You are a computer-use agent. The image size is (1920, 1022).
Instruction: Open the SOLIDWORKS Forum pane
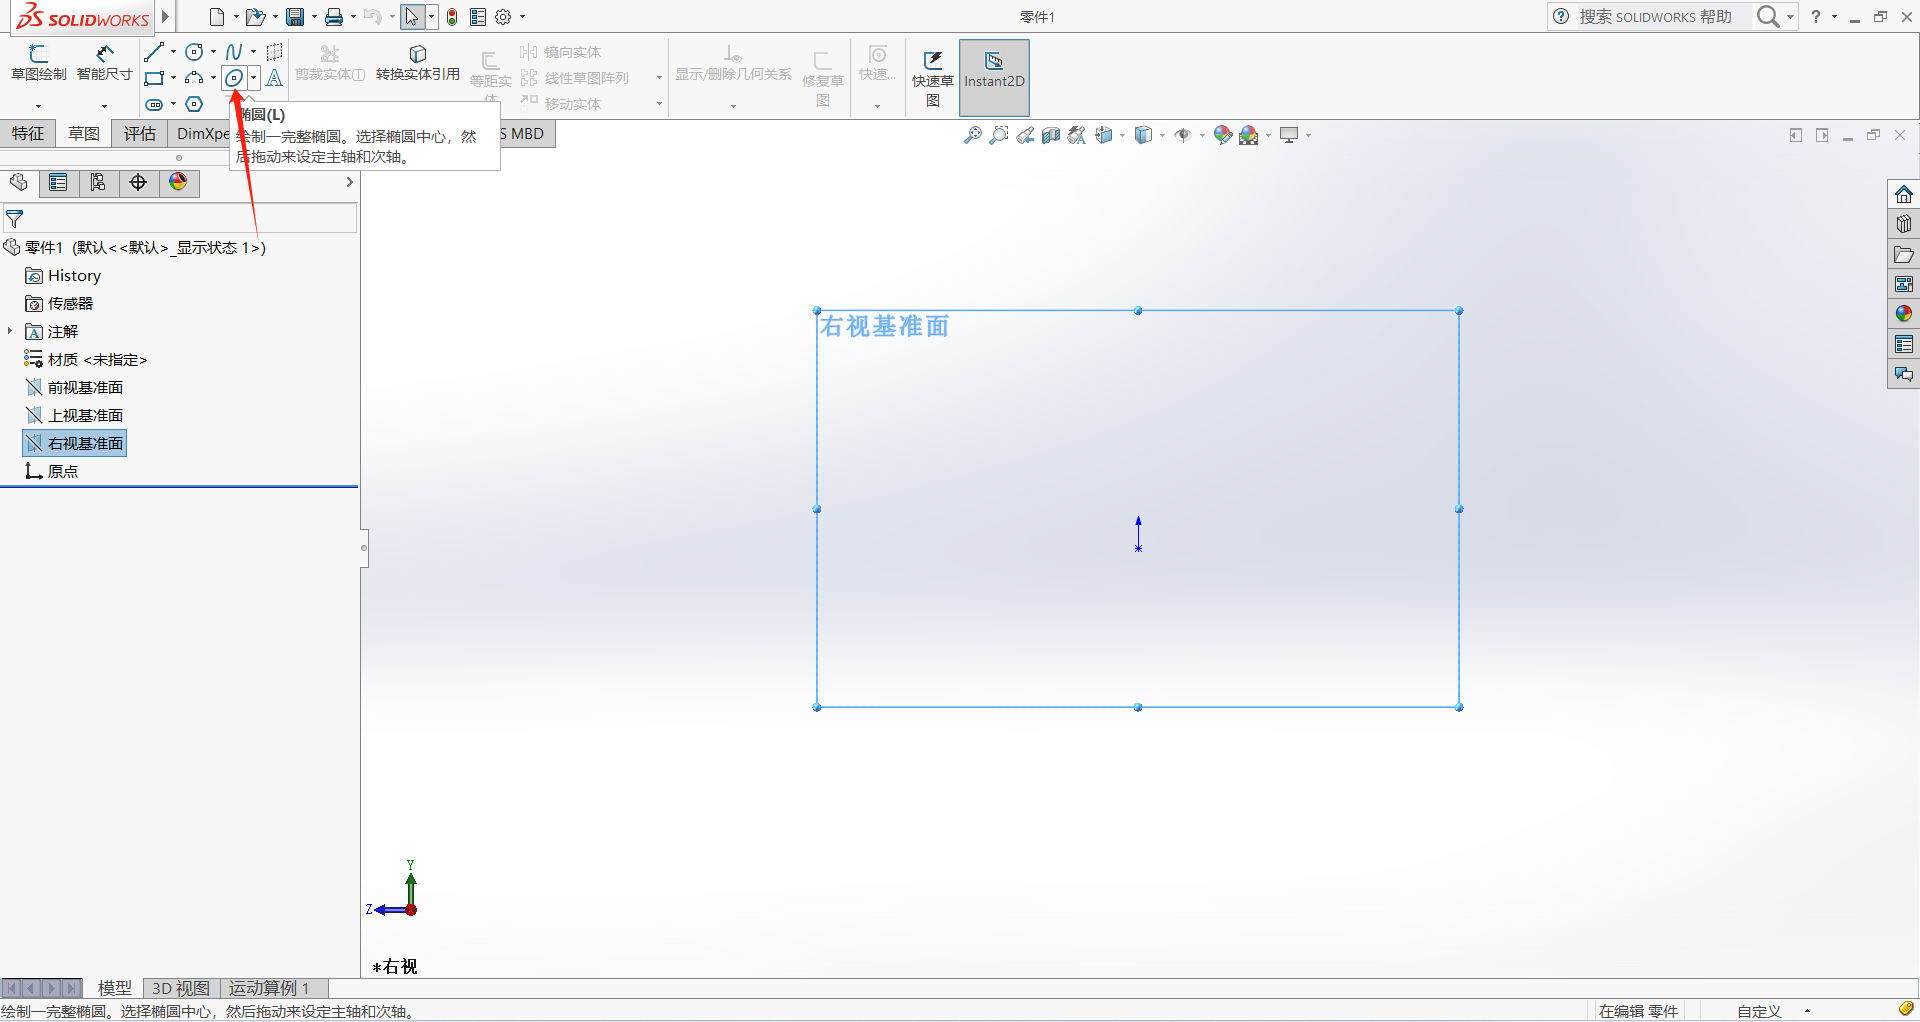point(1904,374)
